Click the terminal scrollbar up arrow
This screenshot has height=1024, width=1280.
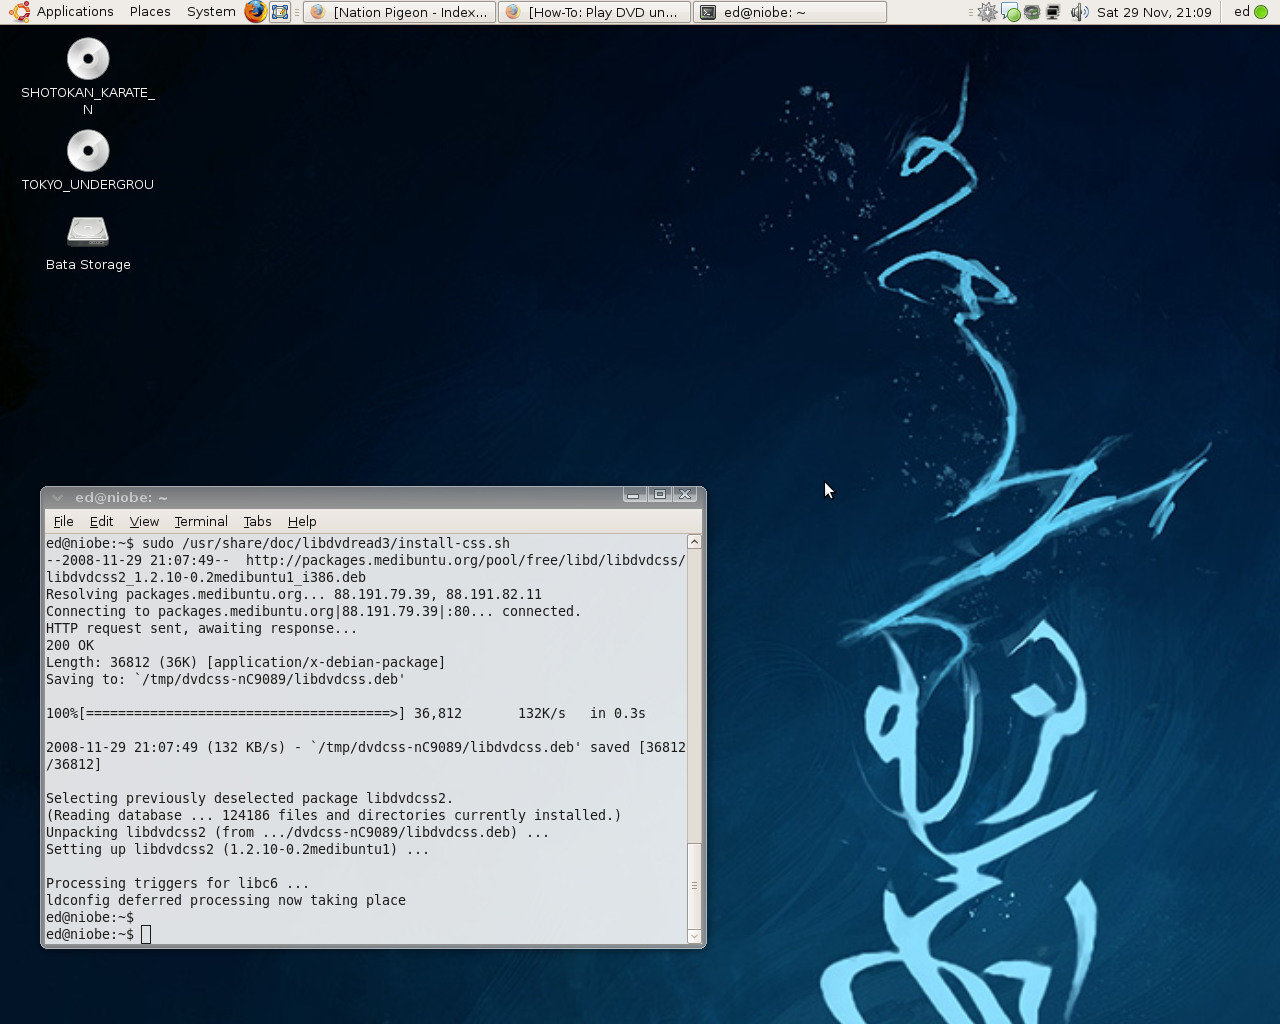point(694,542)
